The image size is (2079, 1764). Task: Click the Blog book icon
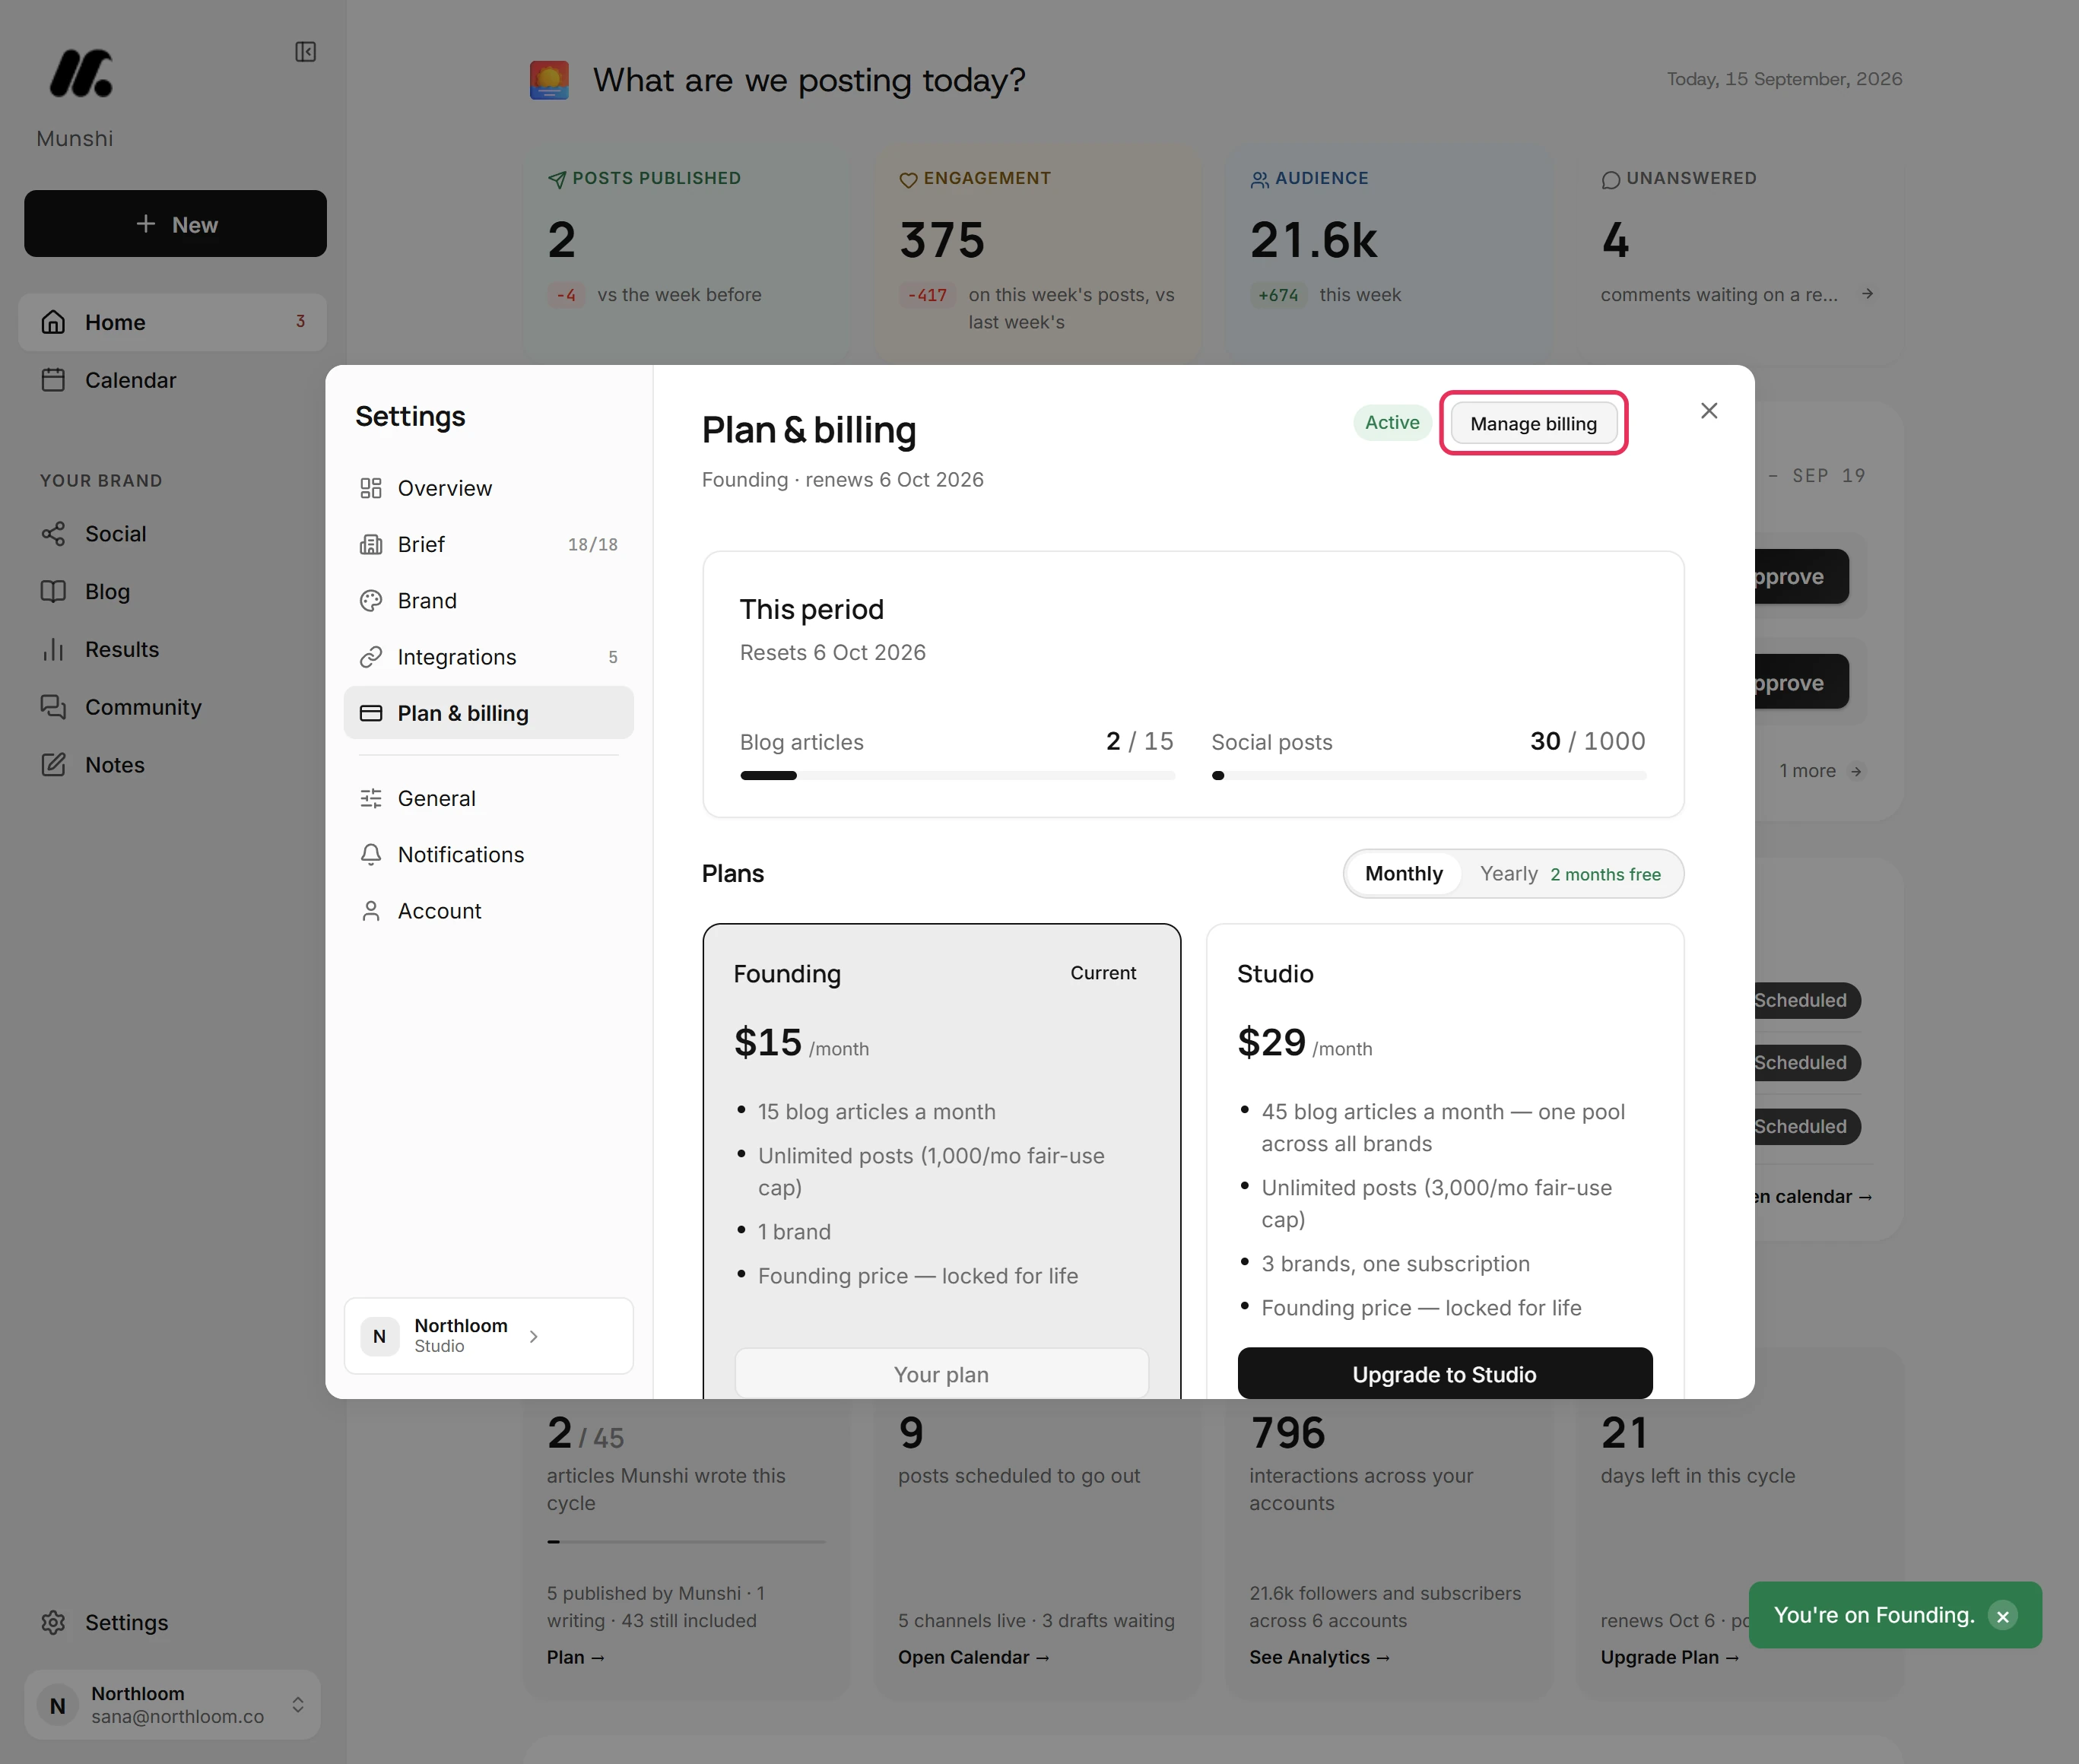coord(53,592)
